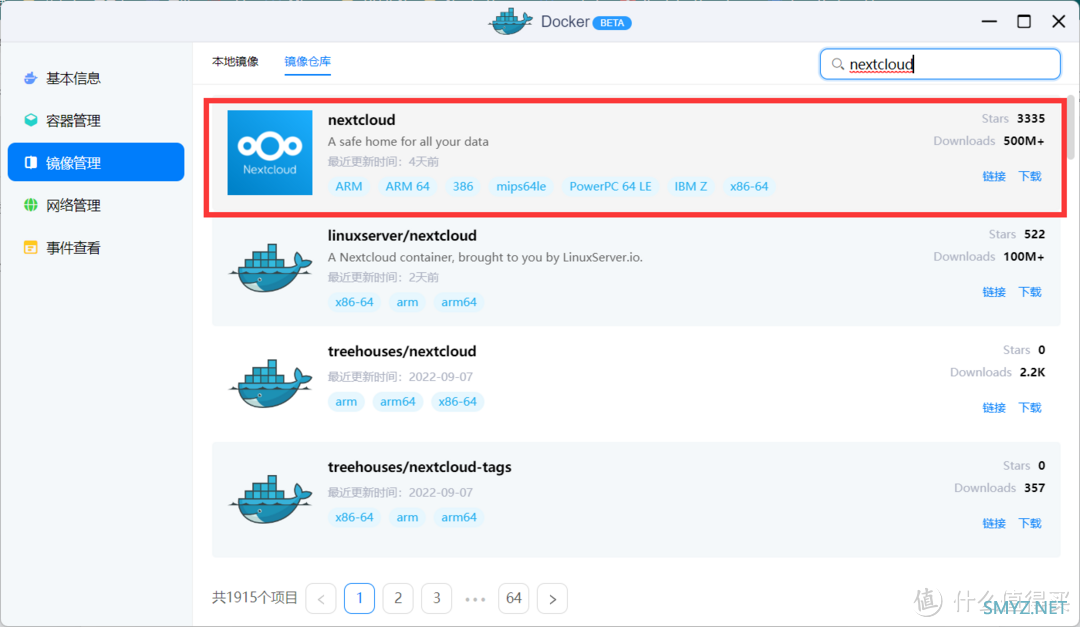Switch to the 镜像仓库 tab
The width and height of the screenshot is (1080, 627).
[x=308, y=61]
